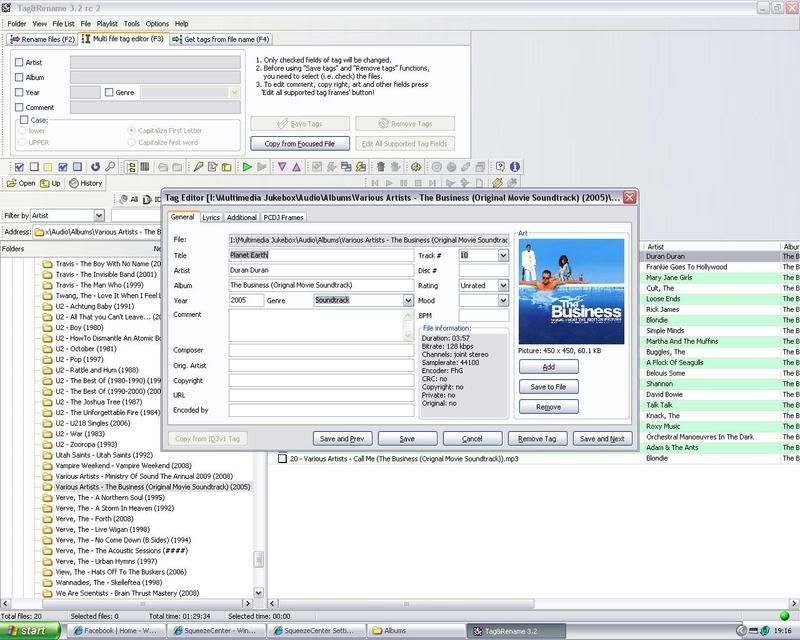The image size is (800, 640).
Task: Click the purple up triangle toolbar icon
Action: click(297, 167)
